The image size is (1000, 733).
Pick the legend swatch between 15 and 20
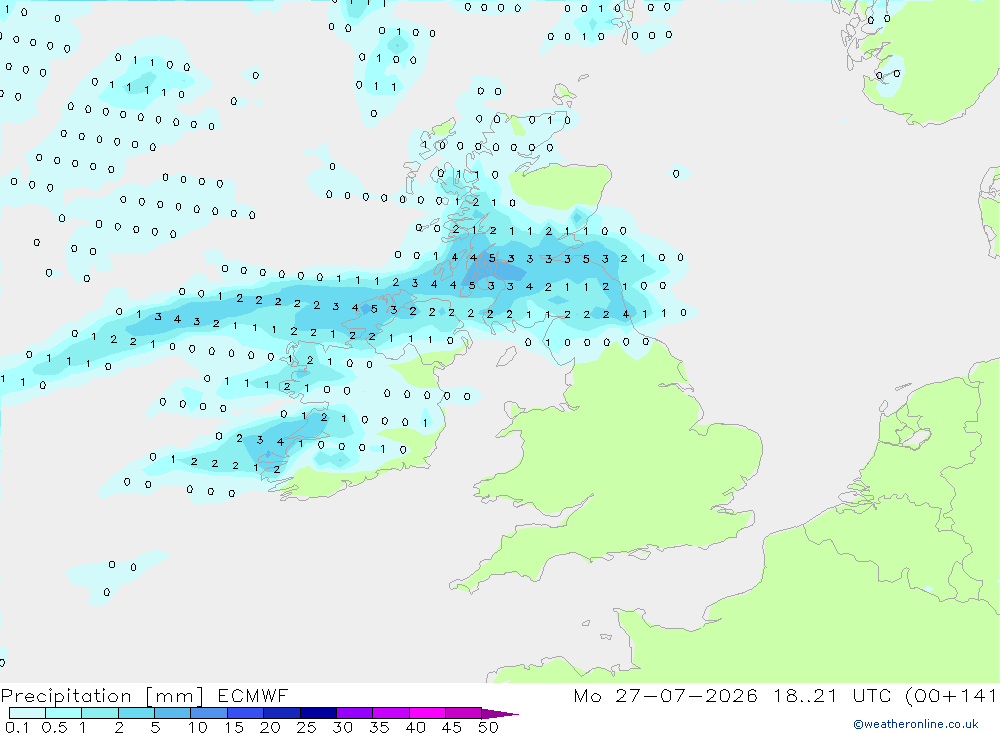tap(245, 713)
